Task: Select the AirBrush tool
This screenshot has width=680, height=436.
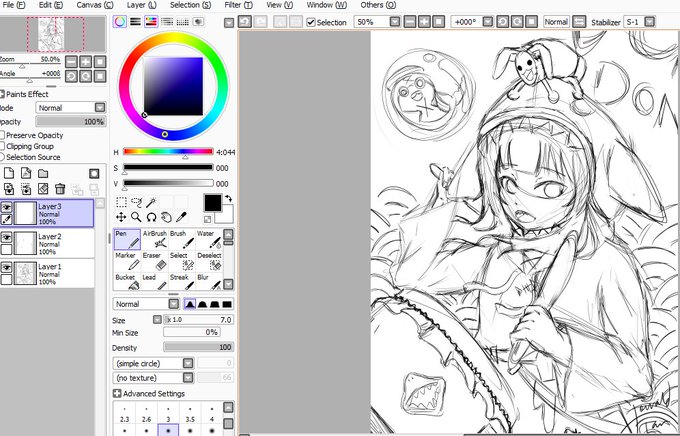Action: [x=154, y=239]
